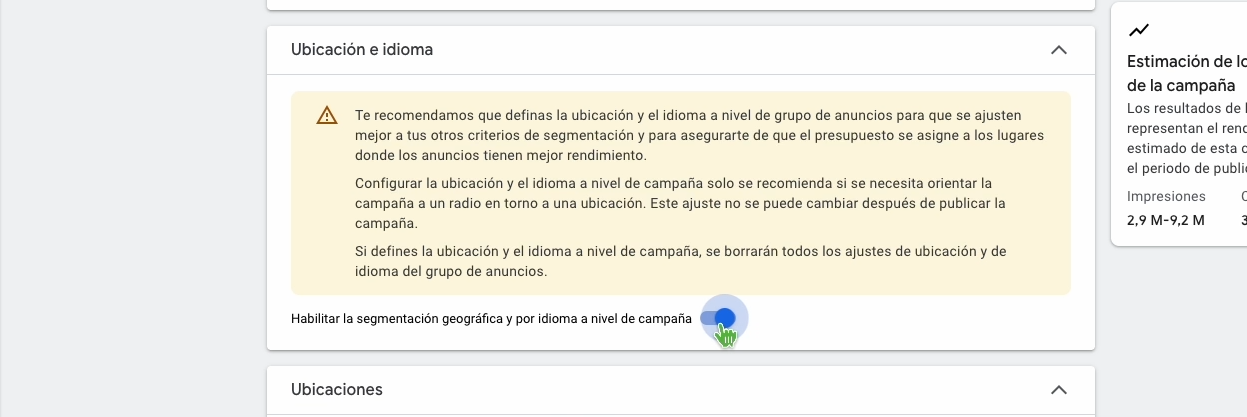Collapse the Ubicación e idioma section chevron
Screen dimensions: 1247x417
point(1059,50)
